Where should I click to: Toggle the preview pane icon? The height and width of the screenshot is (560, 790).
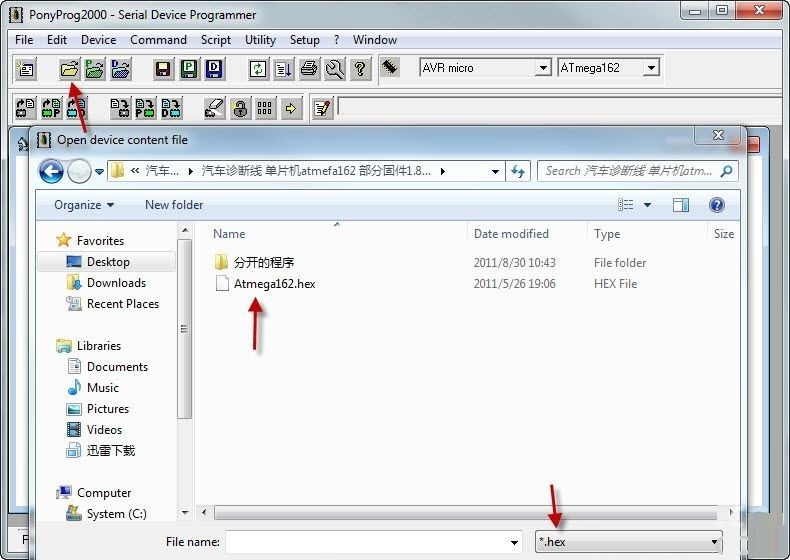pyautogui.click(x=681, y=205)
